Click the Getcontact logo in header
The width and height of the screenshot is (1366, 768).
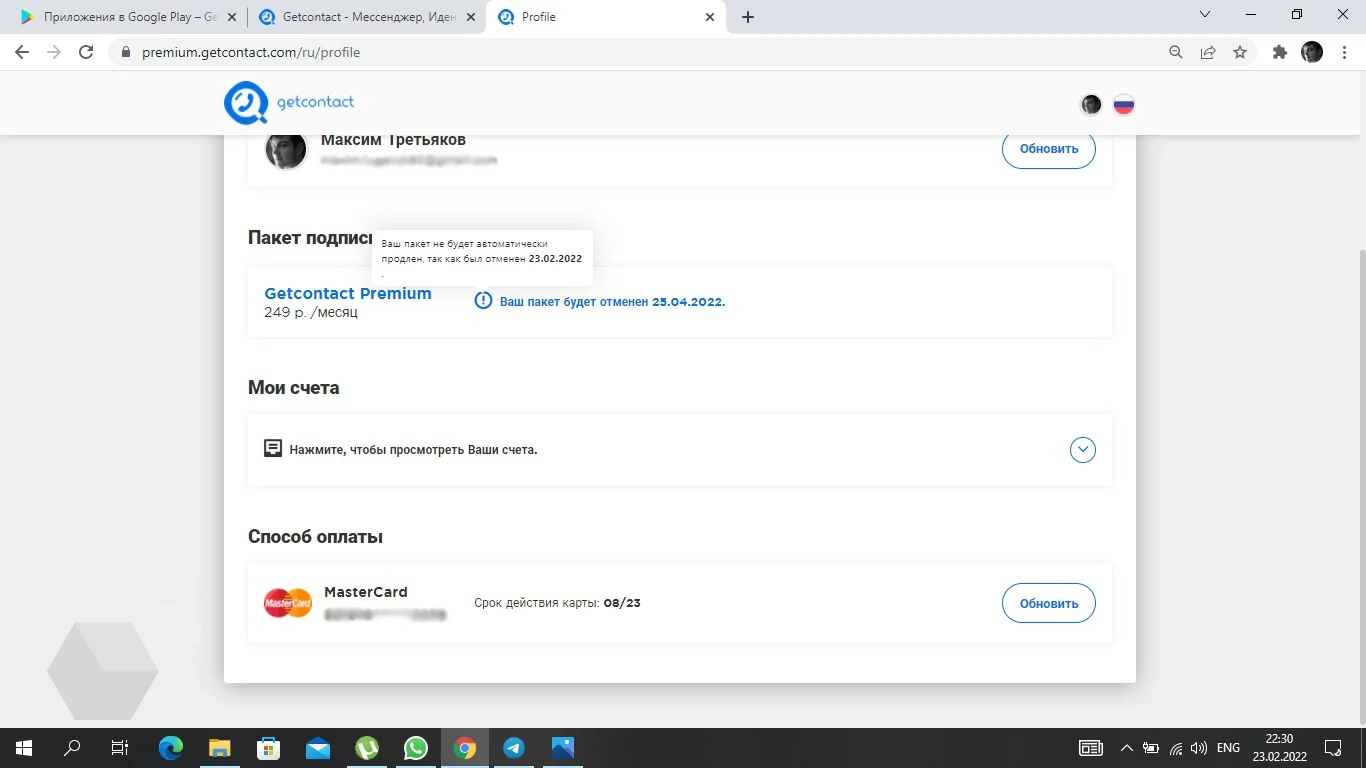tap(289, 102)
